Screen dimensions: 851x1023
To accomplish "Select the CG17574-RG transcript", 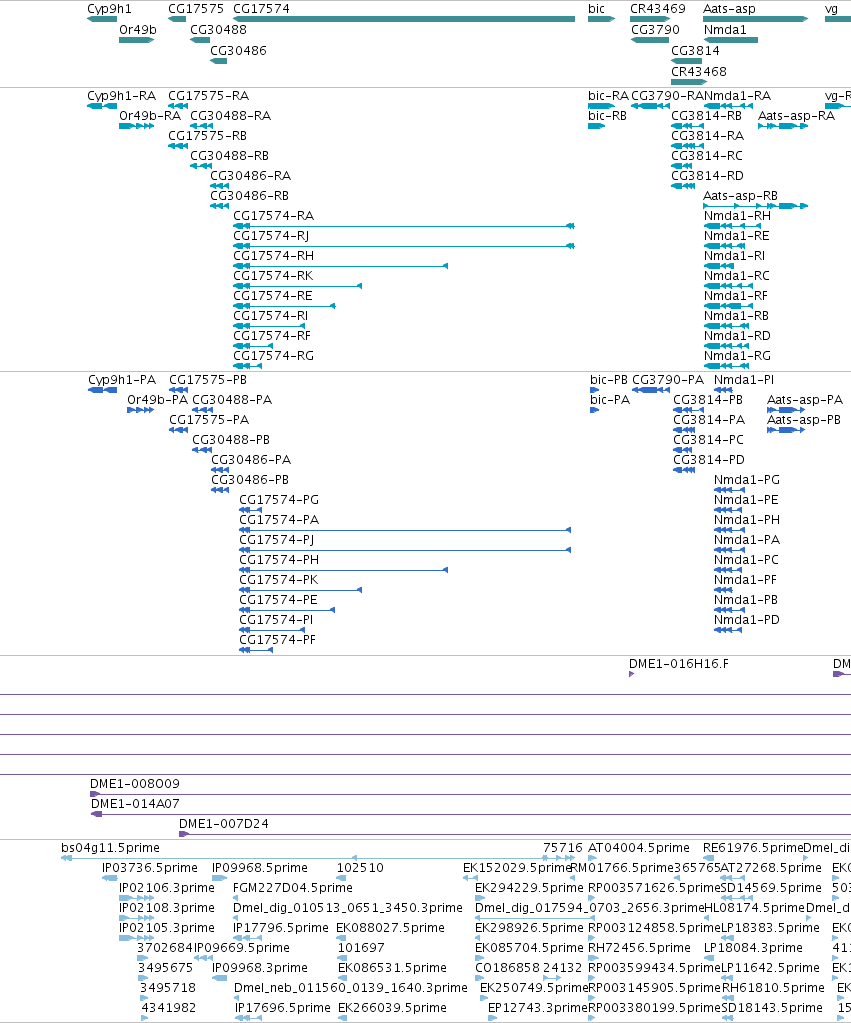I will pyautogui.click(x=247, y=366).
